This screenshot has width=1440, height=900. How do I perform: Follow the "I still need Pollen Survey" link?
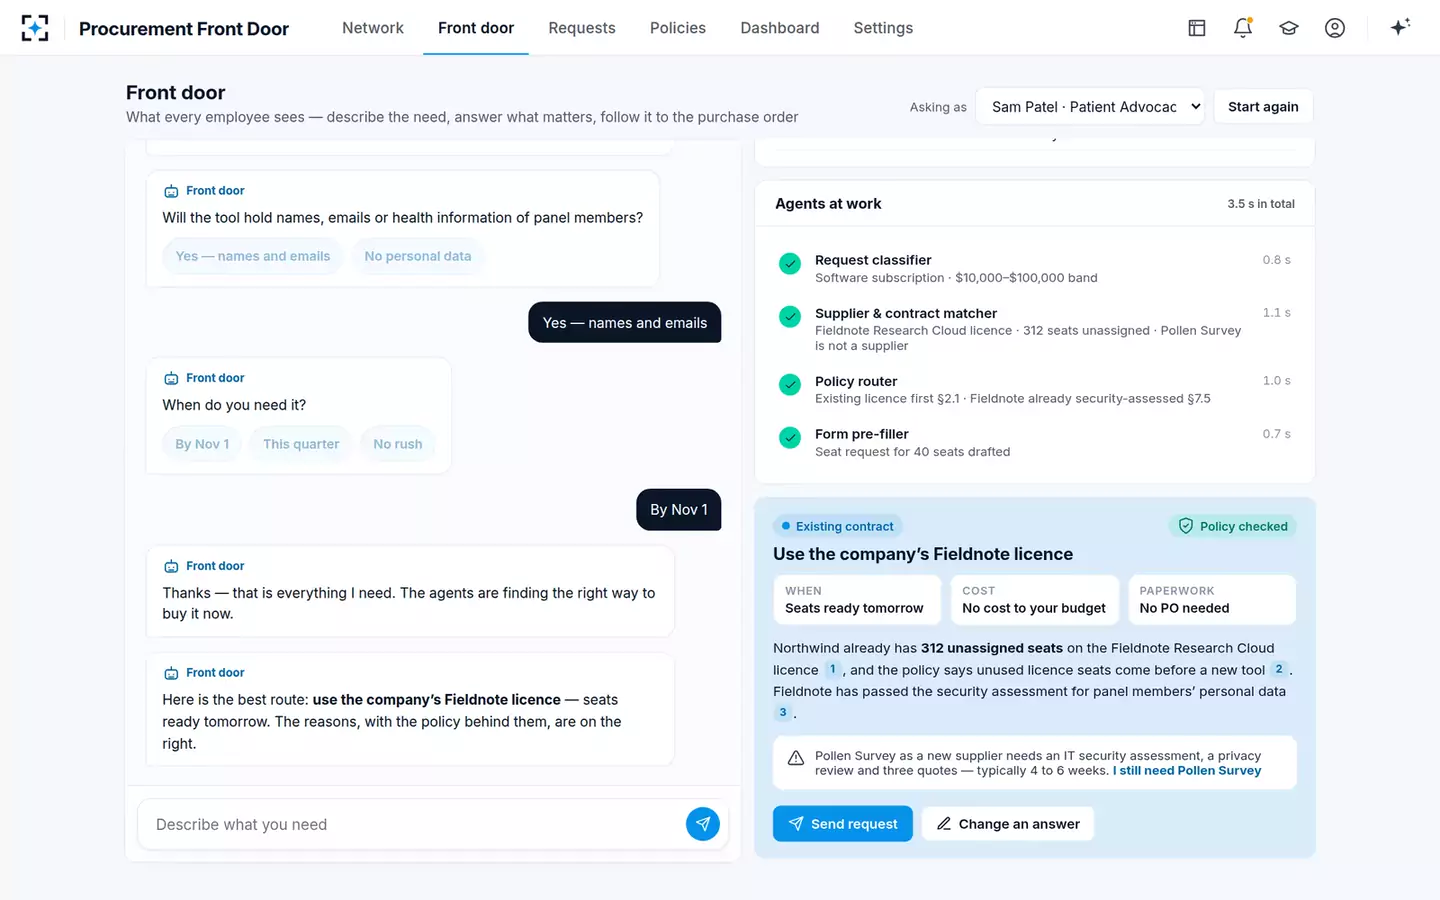1187,771
